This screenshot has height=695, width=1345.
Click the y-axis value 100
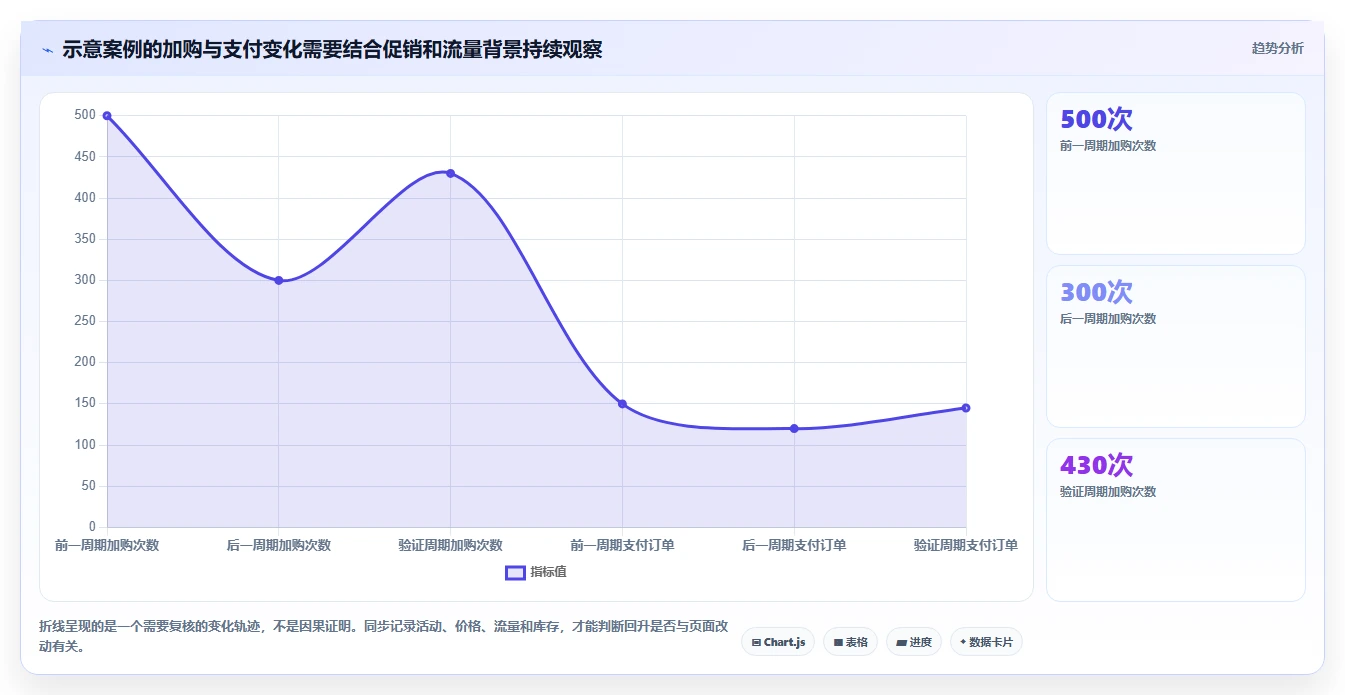(85, 444)
